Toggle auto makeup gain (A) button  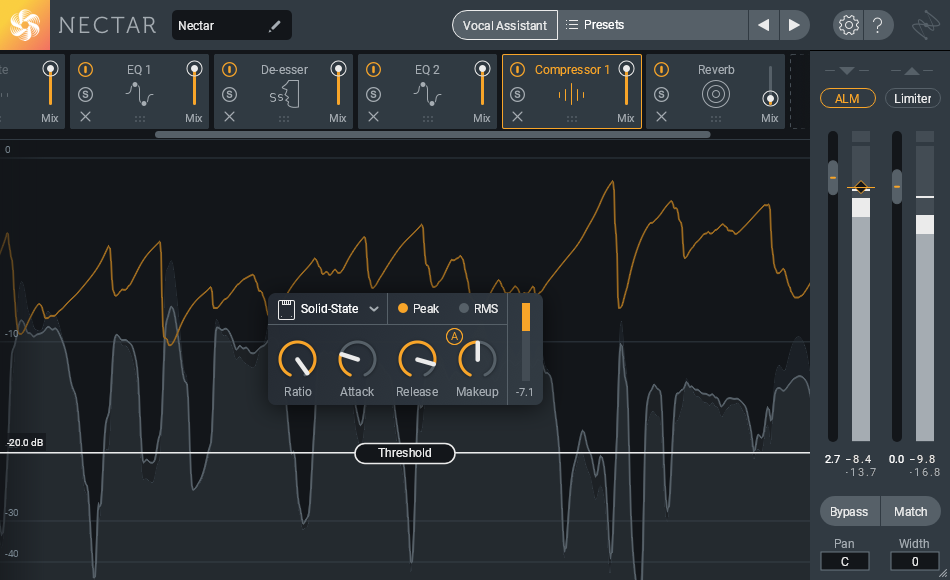pyautogui.click(x=454, y=336)
